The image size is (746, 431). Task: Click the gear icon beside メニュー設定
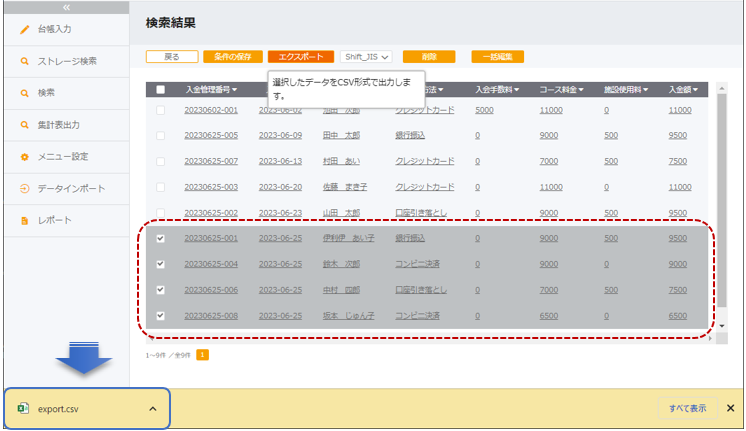(x=24, y=157)
